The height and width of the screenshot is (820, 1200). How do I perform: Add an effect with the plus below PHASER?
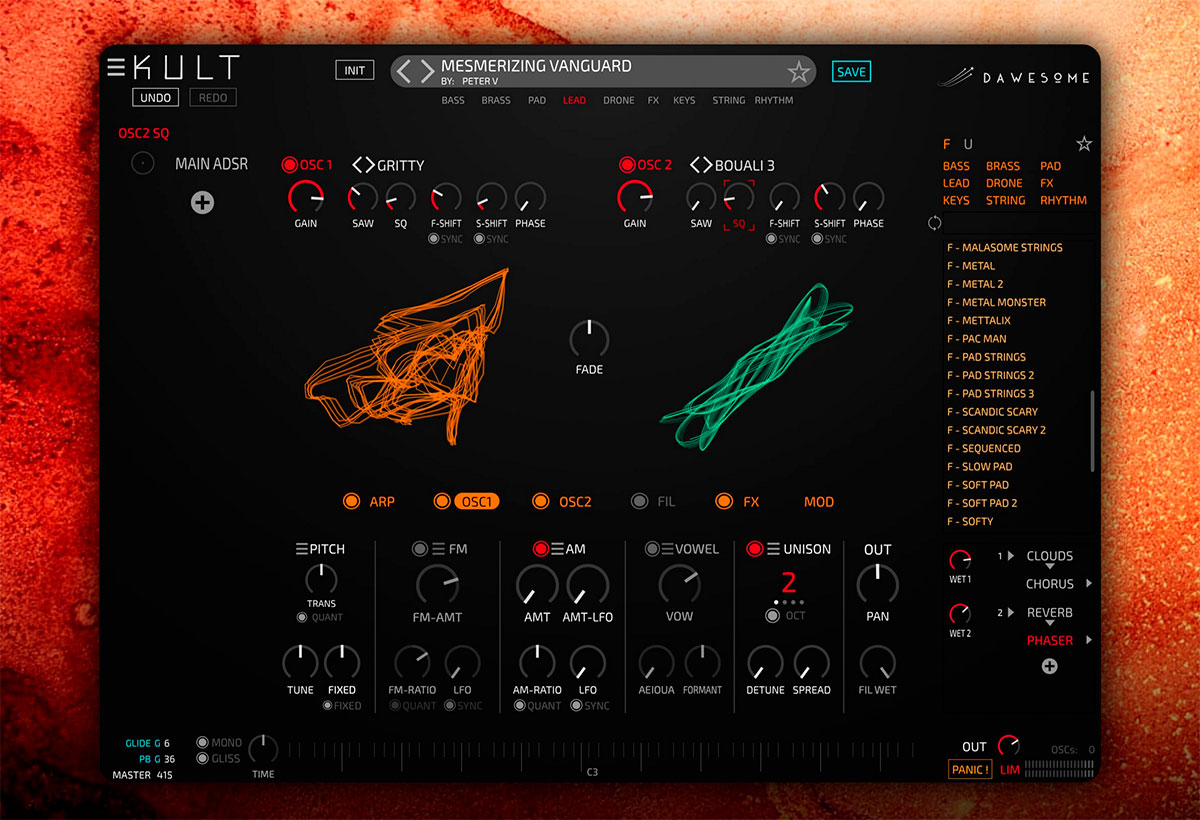(1049, 666)
